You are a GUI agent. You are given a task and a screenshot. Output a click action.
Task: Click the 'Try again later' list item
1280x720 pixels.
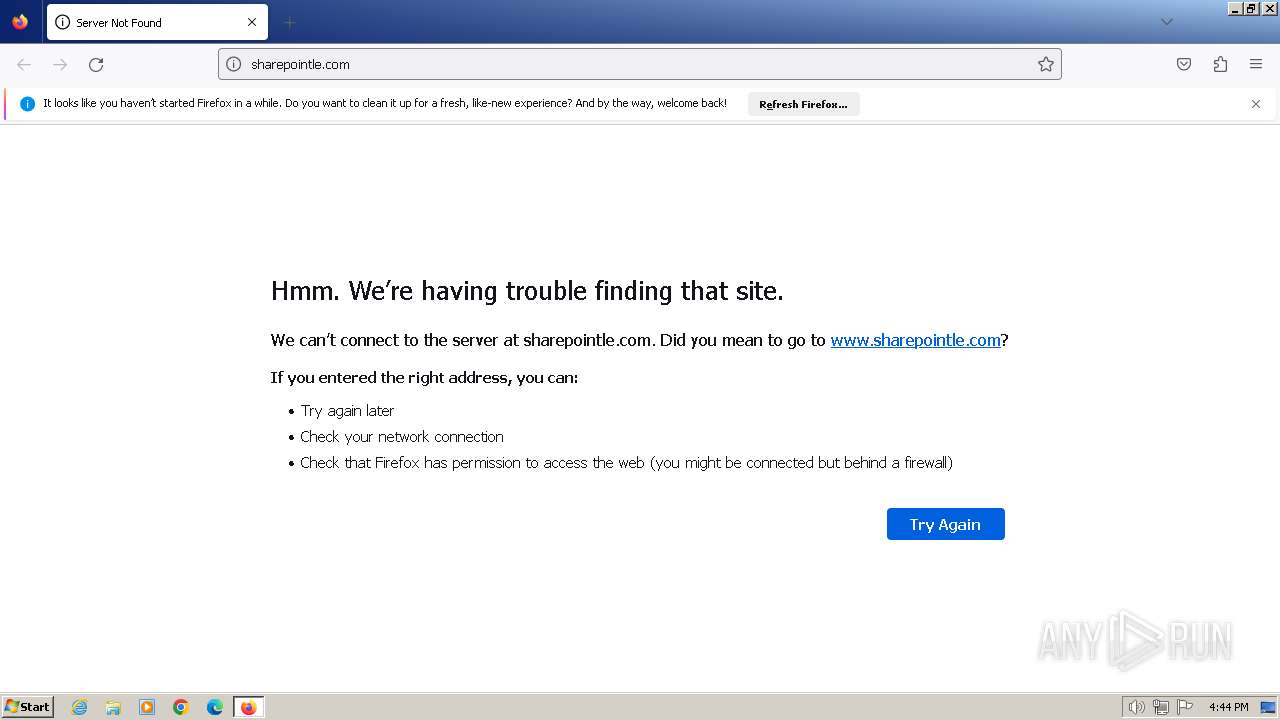tap(347, 411)
